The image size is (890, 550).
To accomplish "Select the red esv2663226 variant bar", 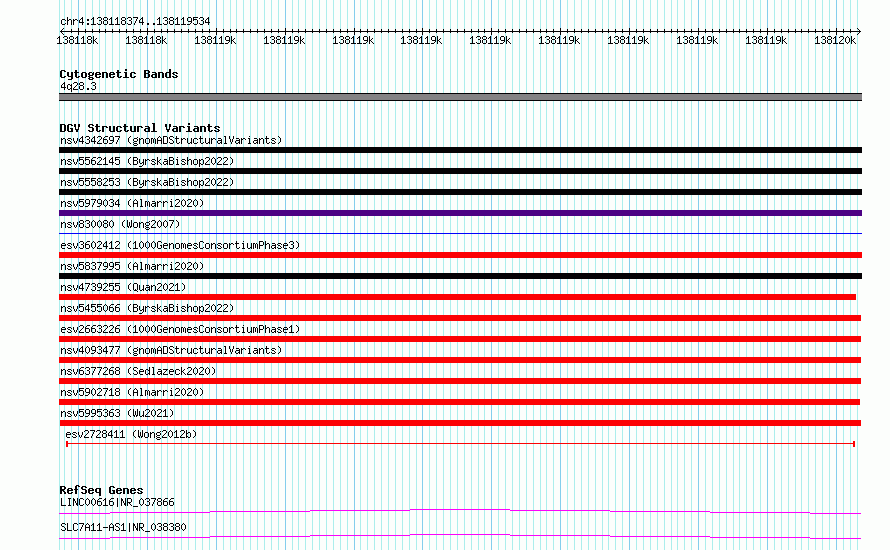I will pyautogui.click(x=460, y=339).
